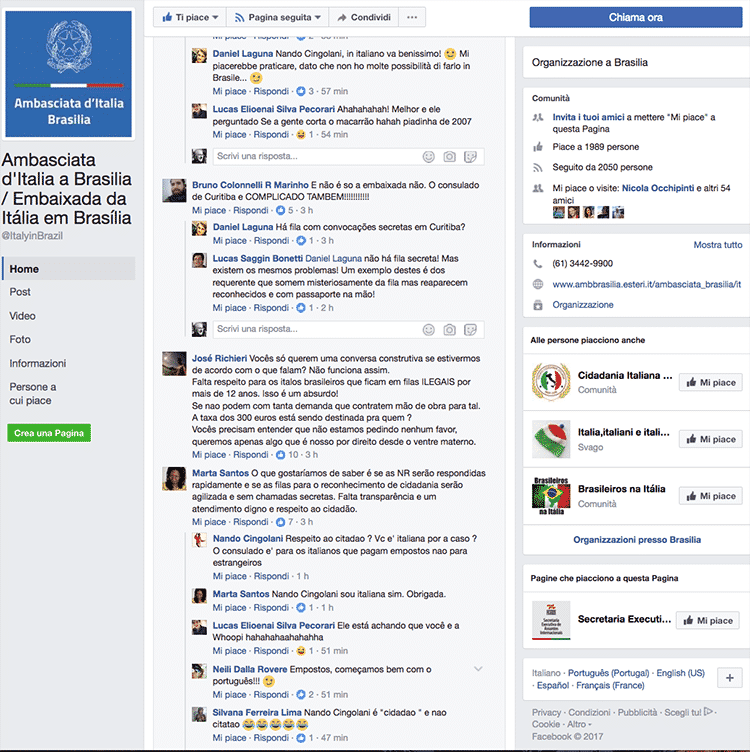
Task: Open like reactions on Bruno Colonnelli's comment
Action: coord(284,210)
